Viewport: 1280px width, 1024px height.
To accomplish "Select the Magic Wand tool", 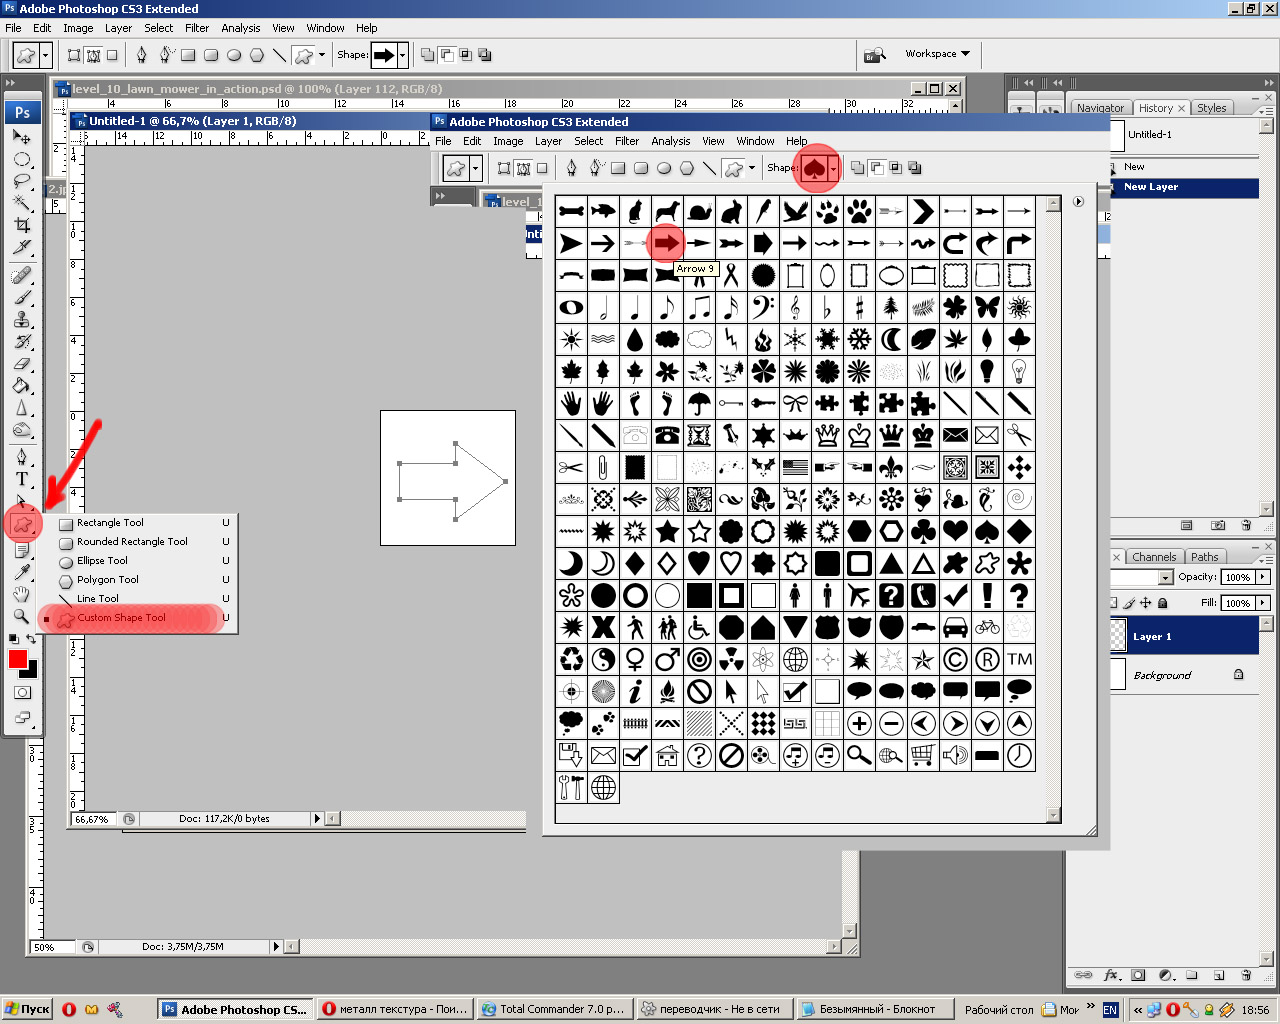I will coord(22,203).
